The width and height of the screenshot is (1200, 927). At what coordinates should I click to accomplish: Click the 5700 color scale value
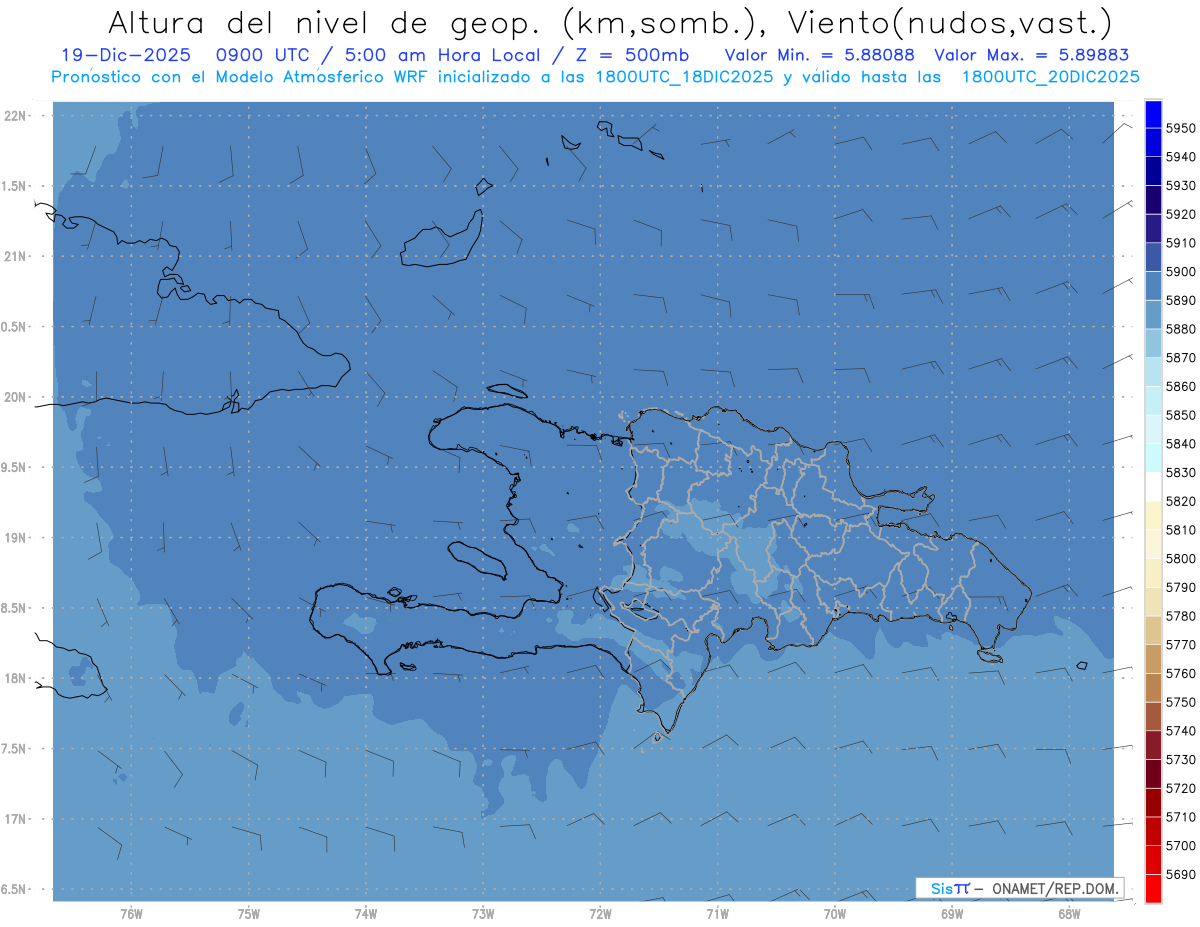[x=1181, y=845]
